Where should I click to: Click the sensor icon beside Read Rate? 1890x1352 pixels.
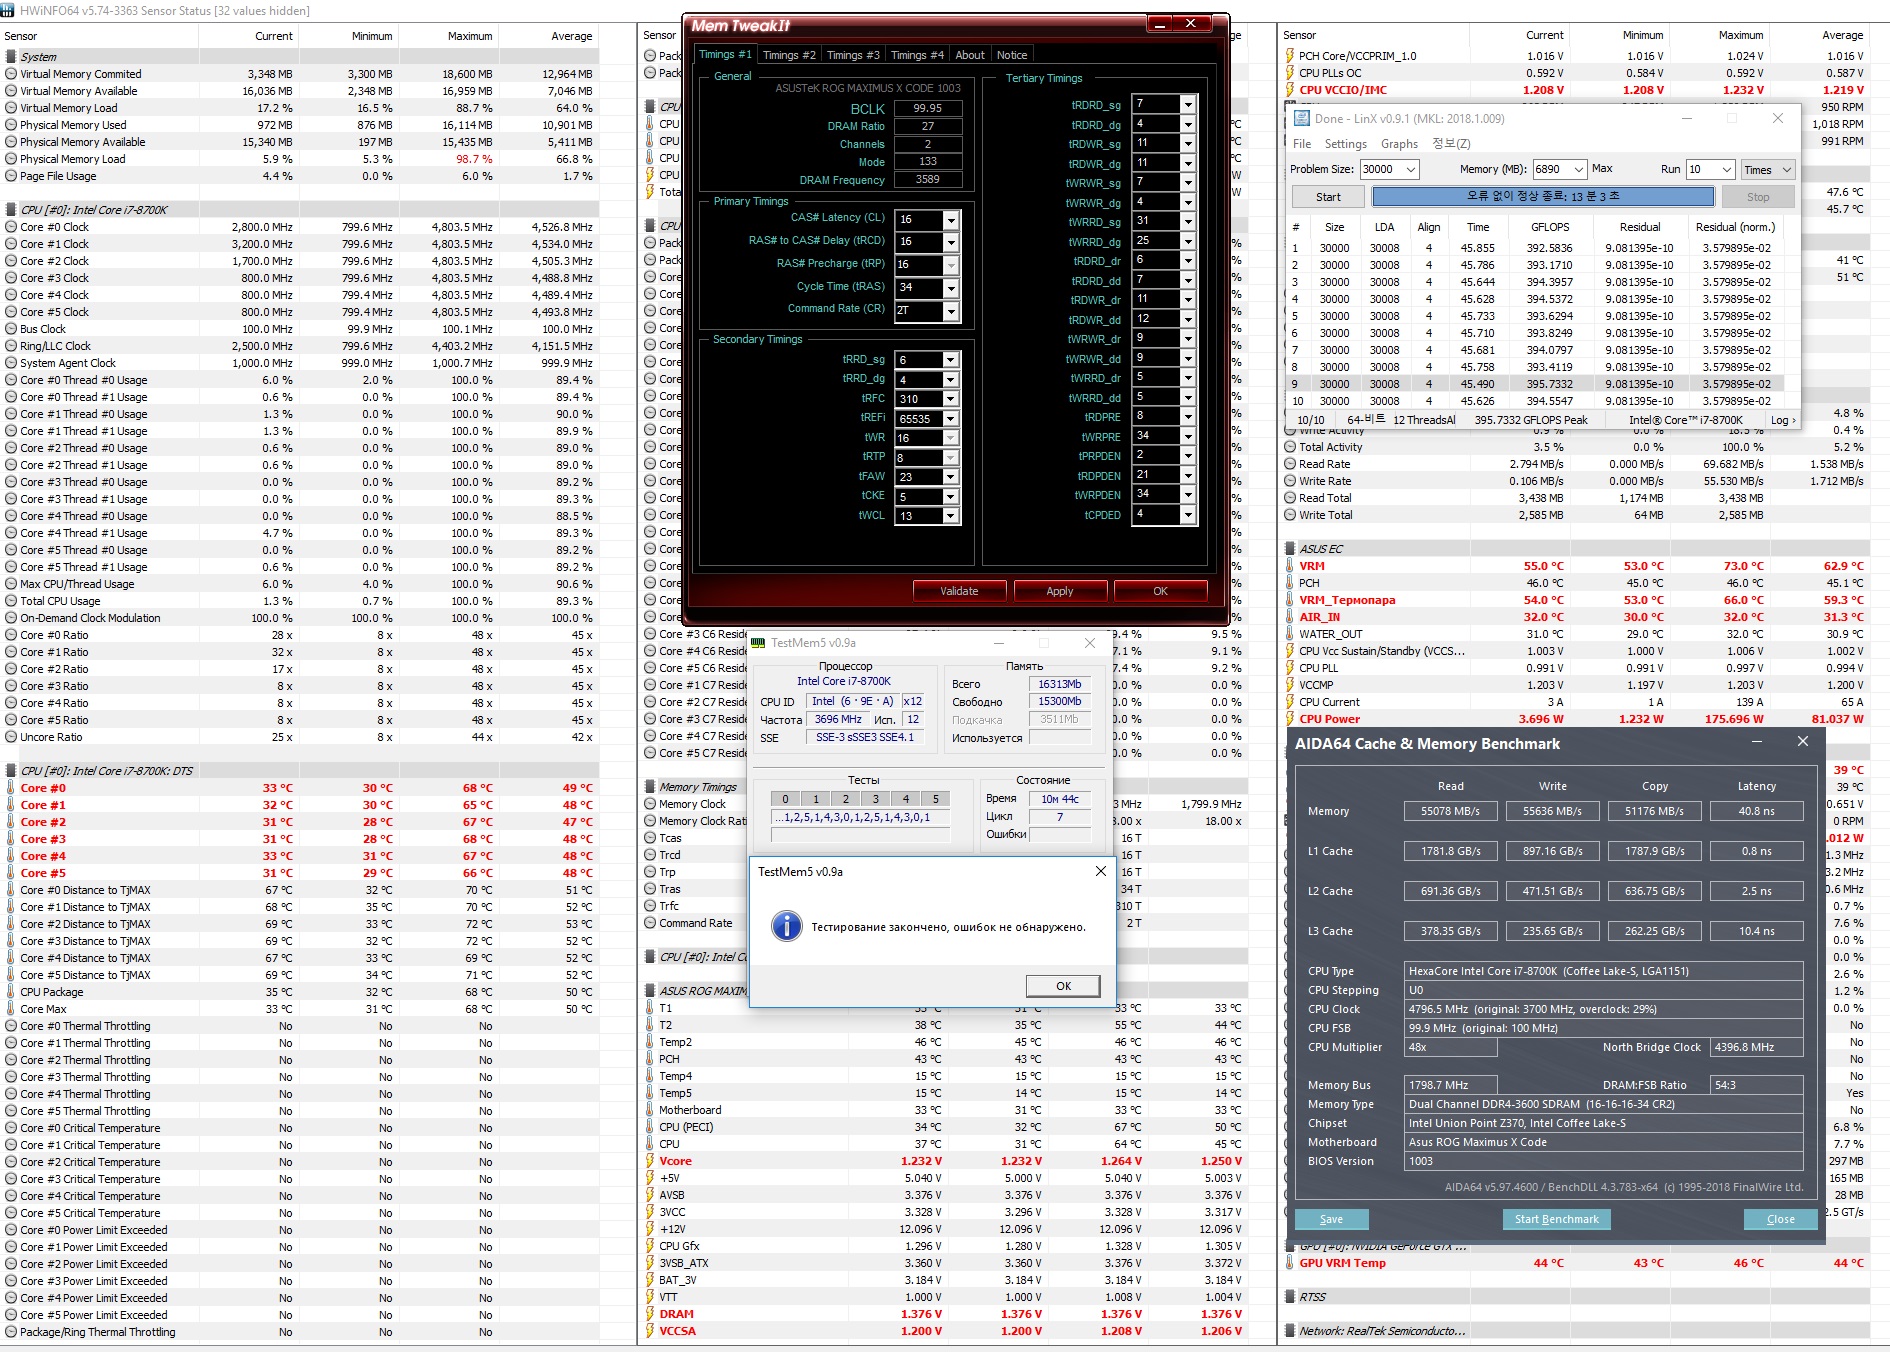1290,464
